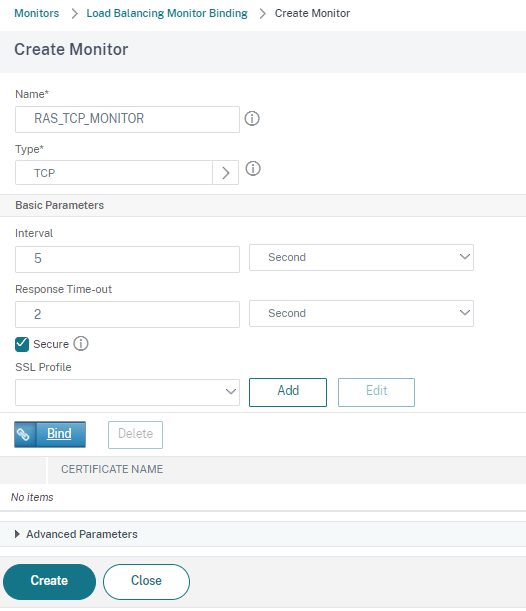526x611 pixels.
Task: Click the Bind certificate button
Action: [50, 434]
